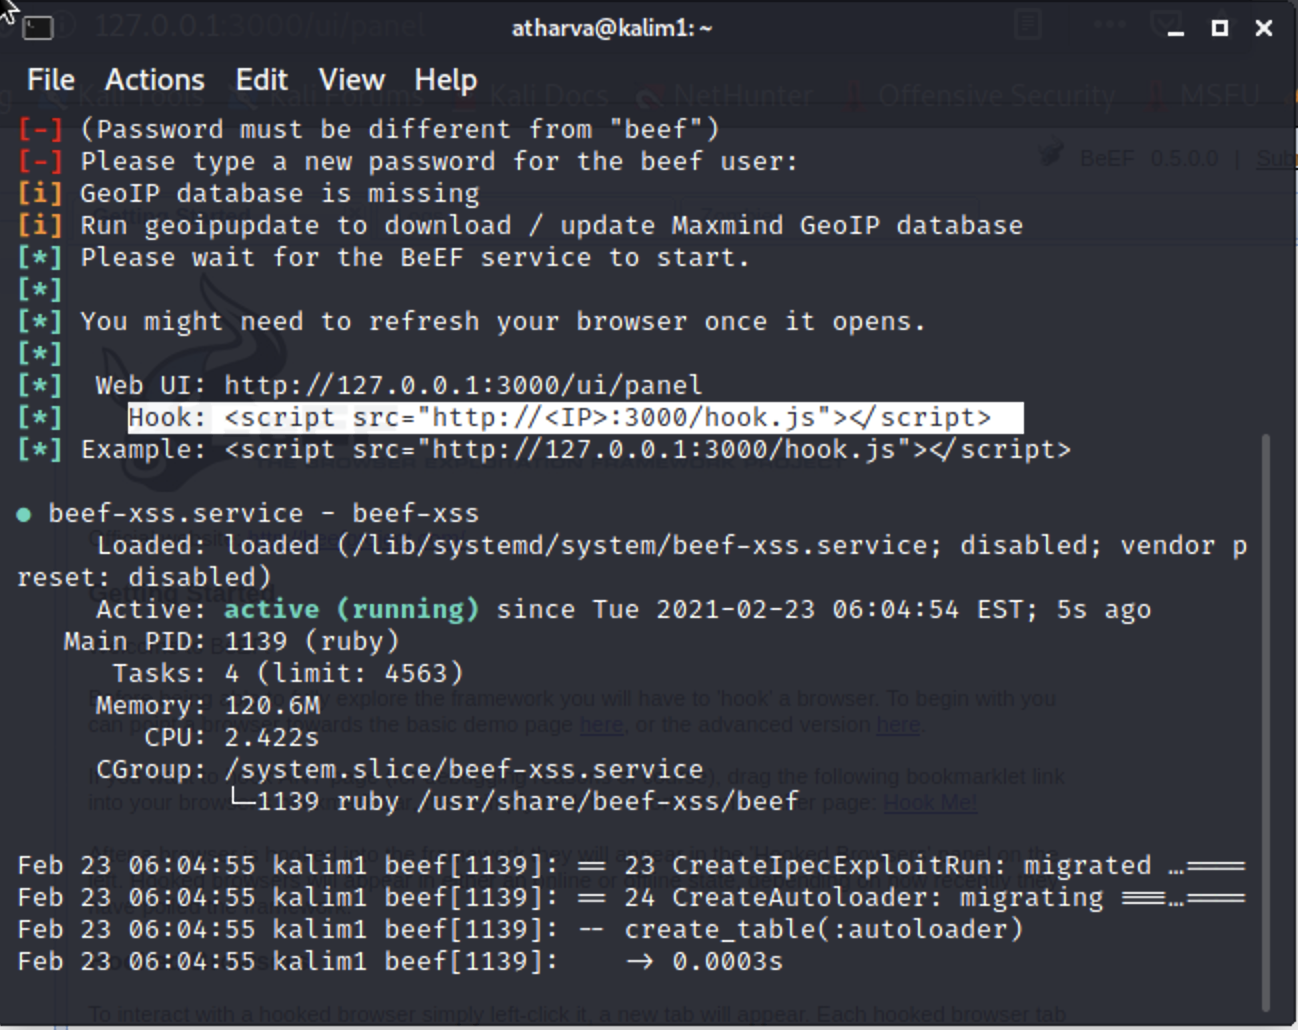This screenshot has height=1030, width=1298.
Task: Click the Web UI URL http://127.0.0.1:3000/ui/panel
Action: pos(463,385)
